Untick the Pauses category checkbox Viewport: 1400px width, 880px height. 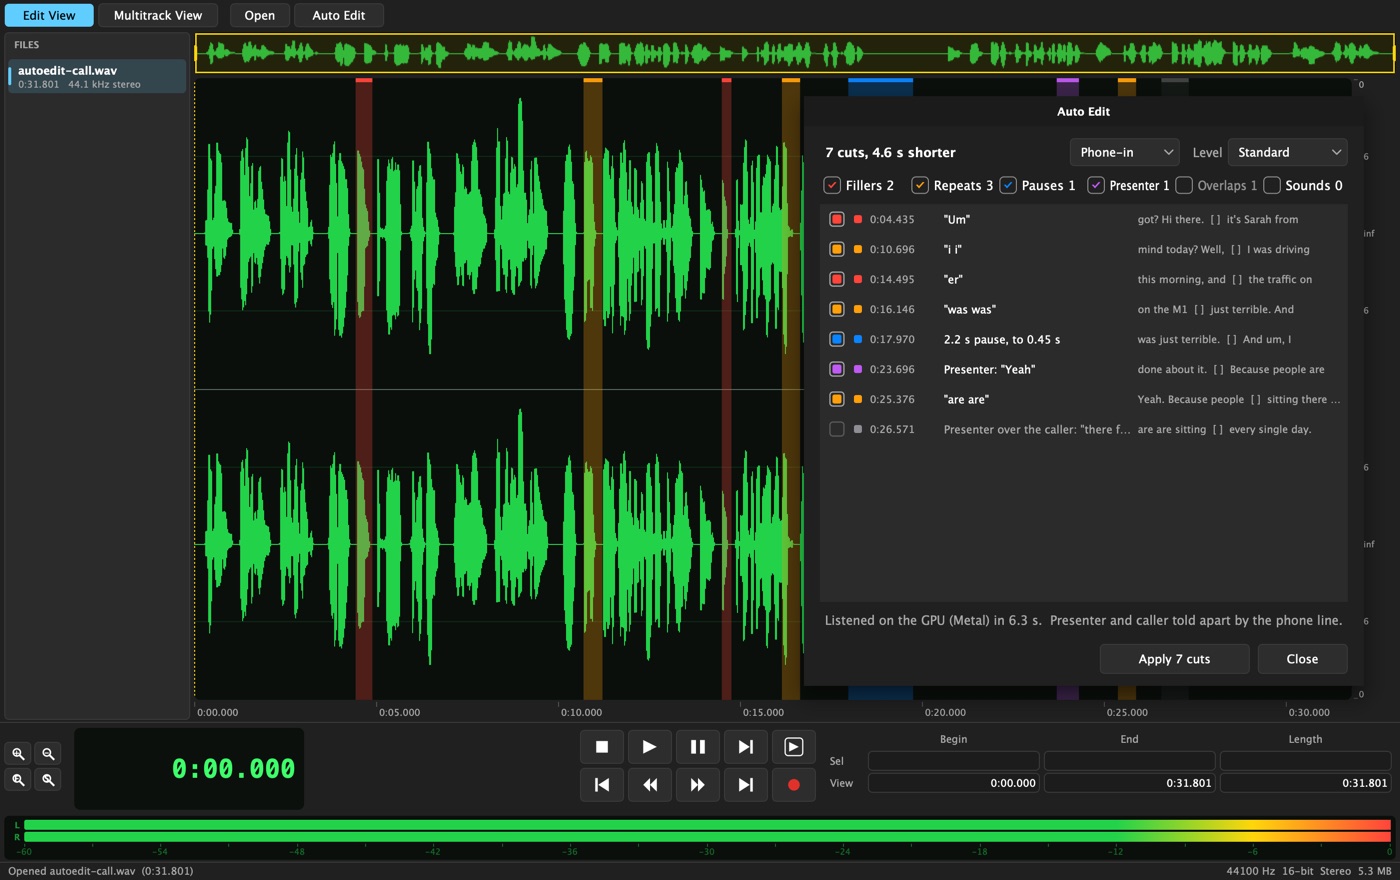(x=1008, y=185)
